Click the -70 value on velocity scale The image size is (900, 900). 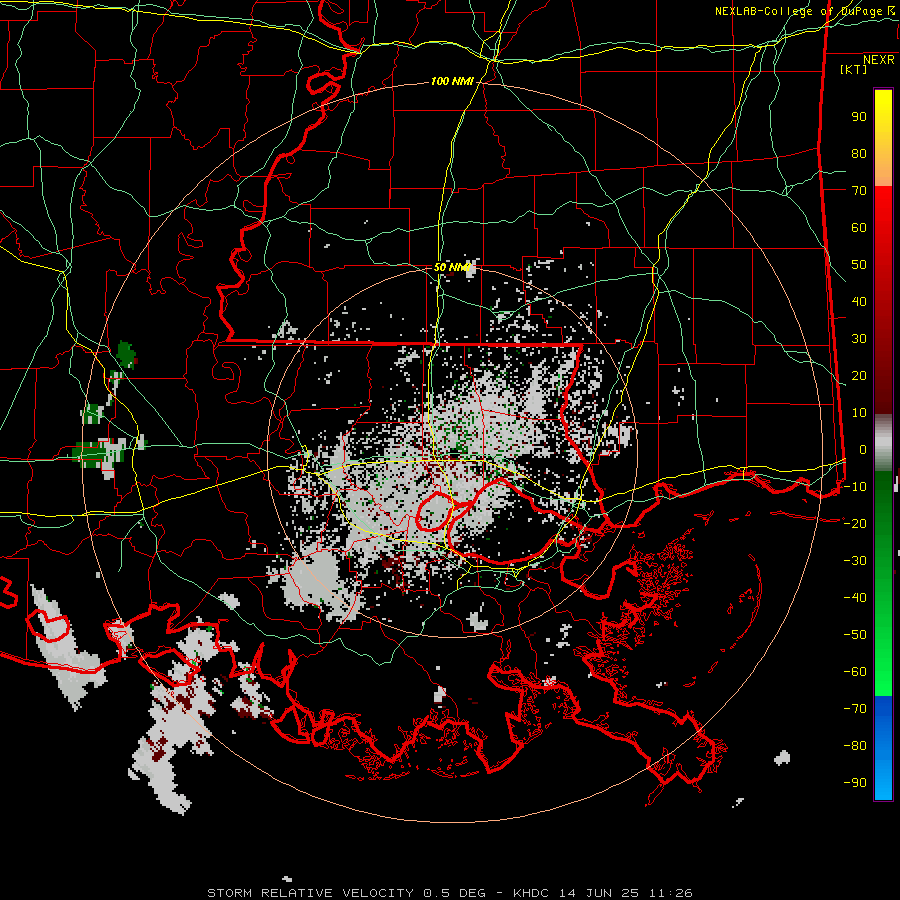pos(855,709)
